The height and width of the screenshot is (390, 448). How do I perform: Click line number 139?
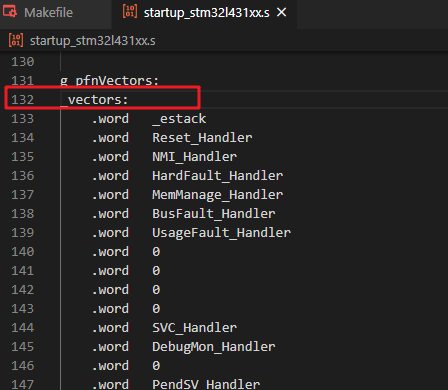(23, 233)
